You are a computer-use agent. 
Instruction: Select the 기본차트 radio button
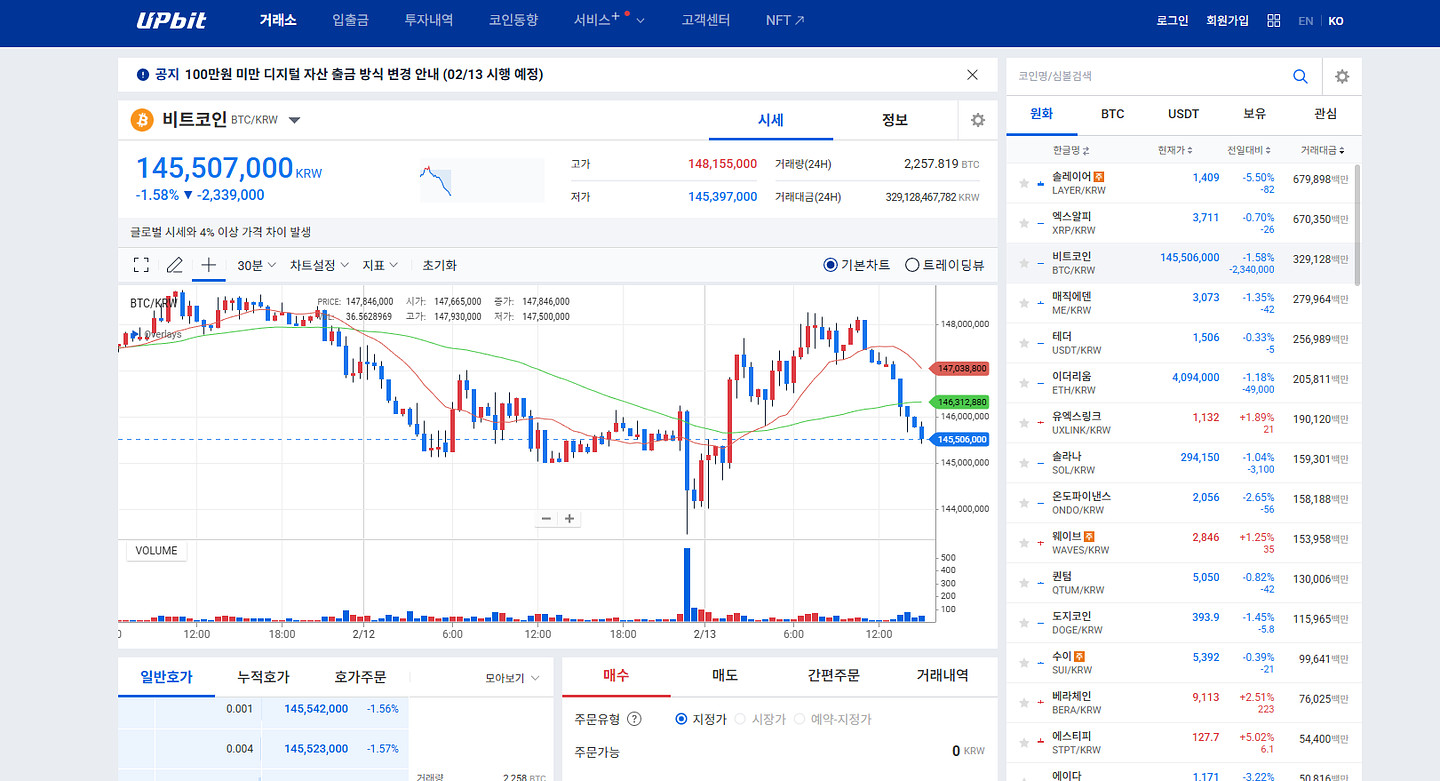click(x=830, y=265)
